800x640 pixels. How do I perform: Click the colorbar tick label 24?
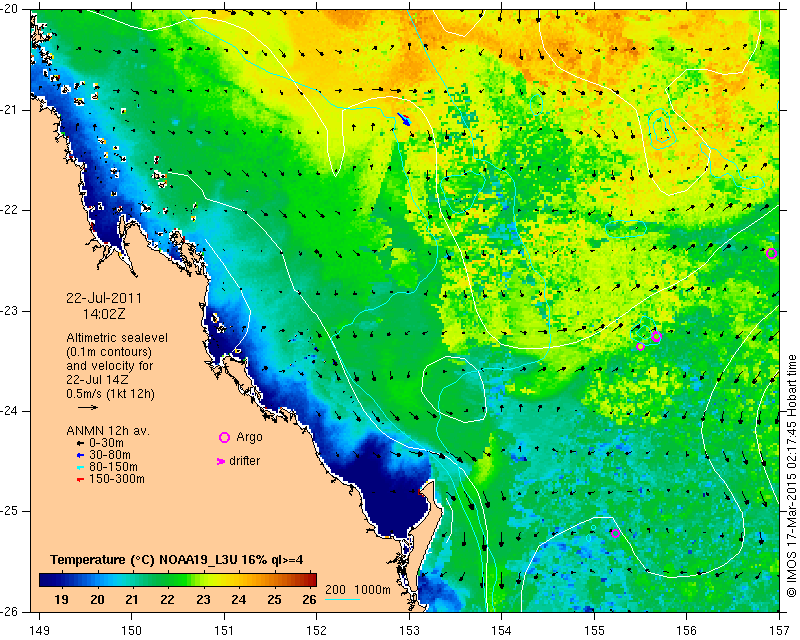[238, 599]
